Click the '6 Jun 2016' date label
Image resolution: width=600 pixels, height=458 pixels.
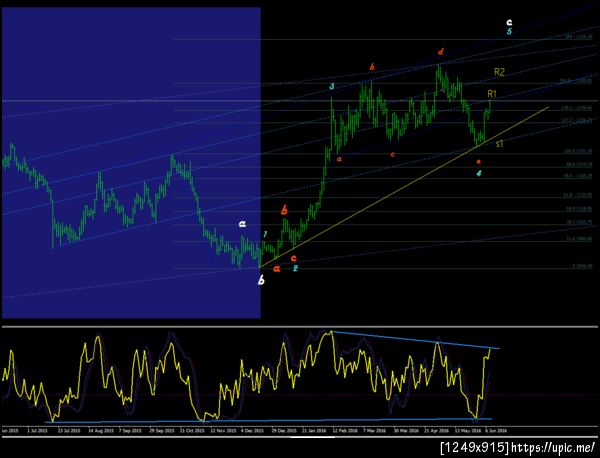(496, 430)
